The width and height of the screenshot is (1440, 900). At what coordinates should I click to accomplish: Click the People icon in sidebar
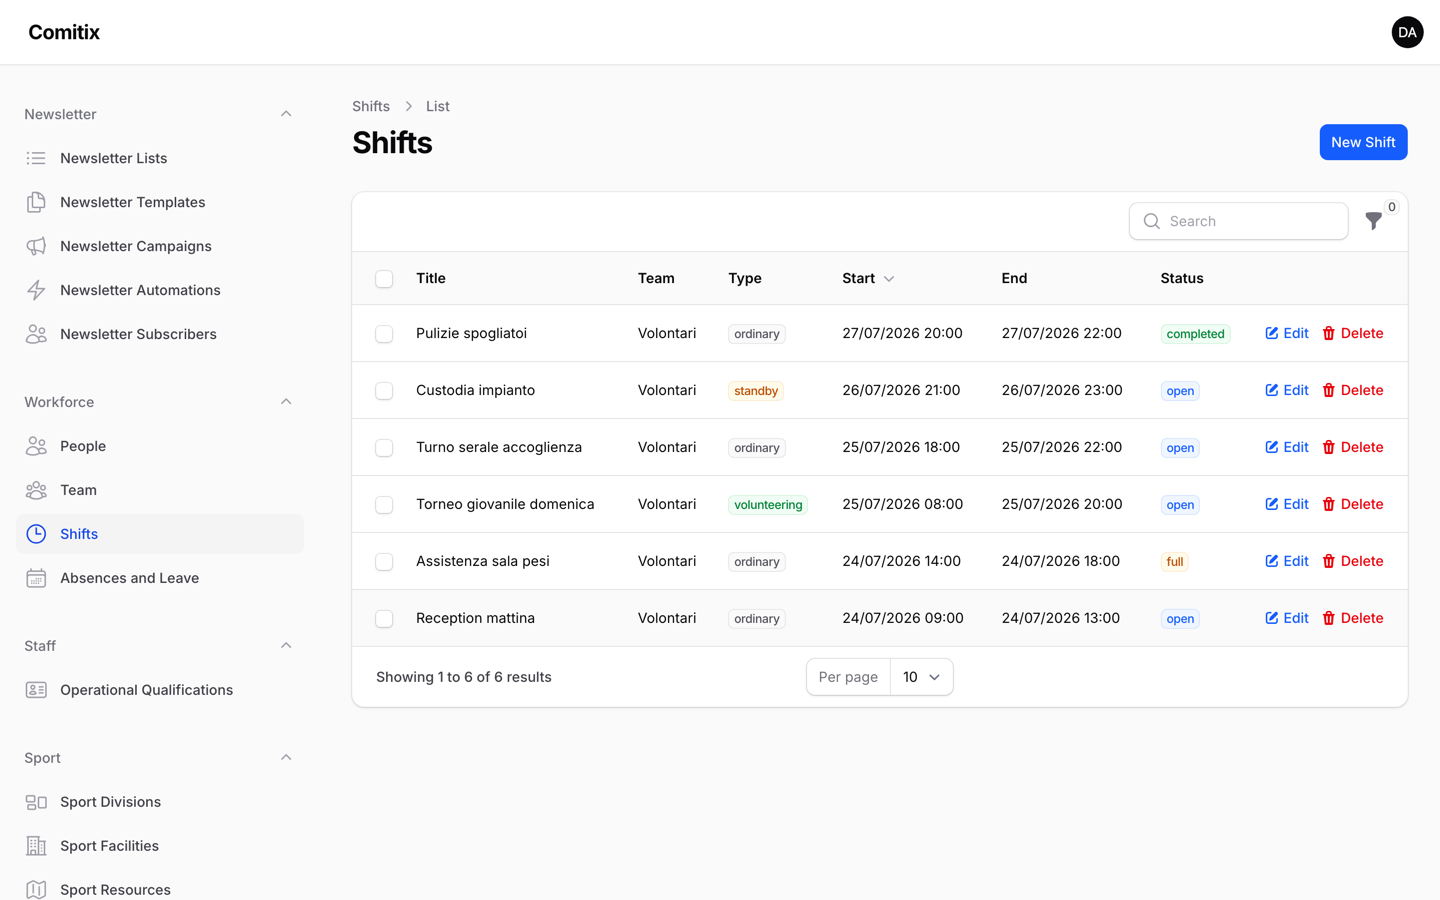pos(36,446)
